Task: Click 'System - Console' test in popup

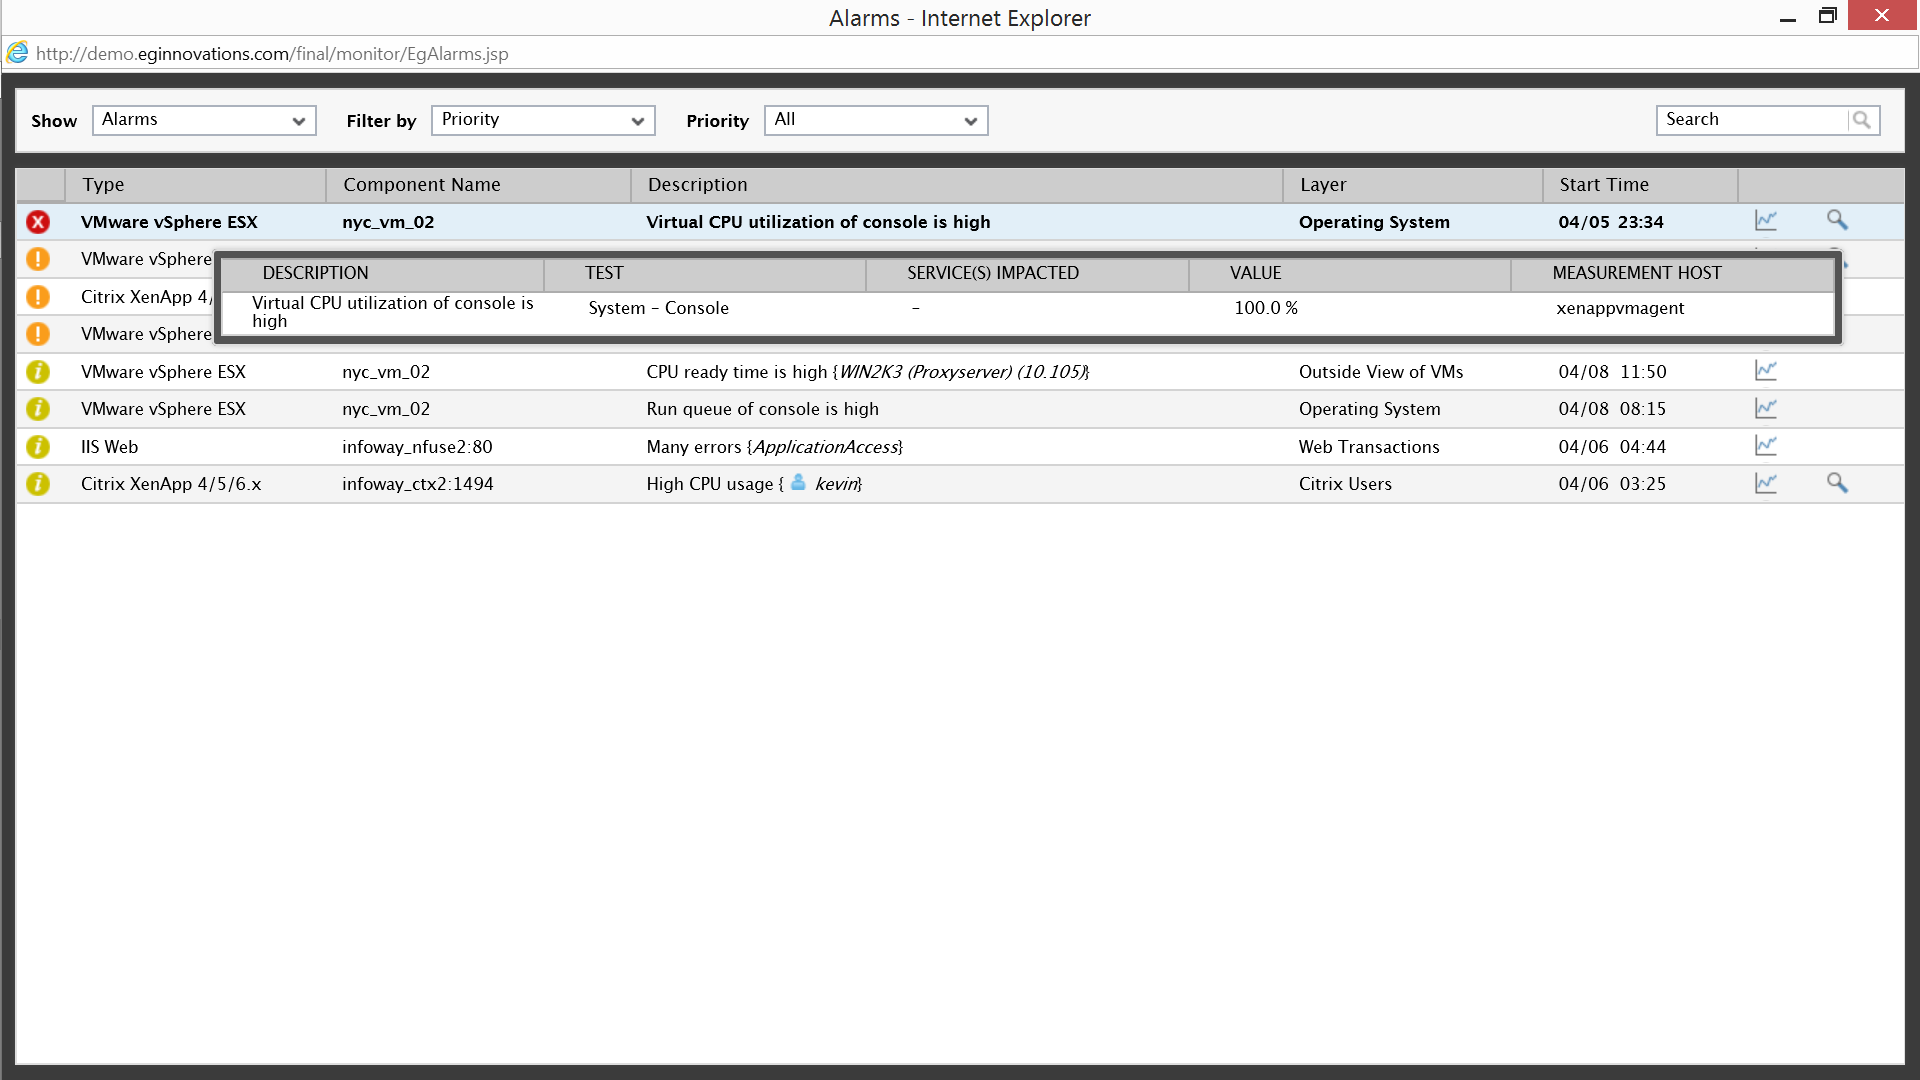Action: click(658, 308)
